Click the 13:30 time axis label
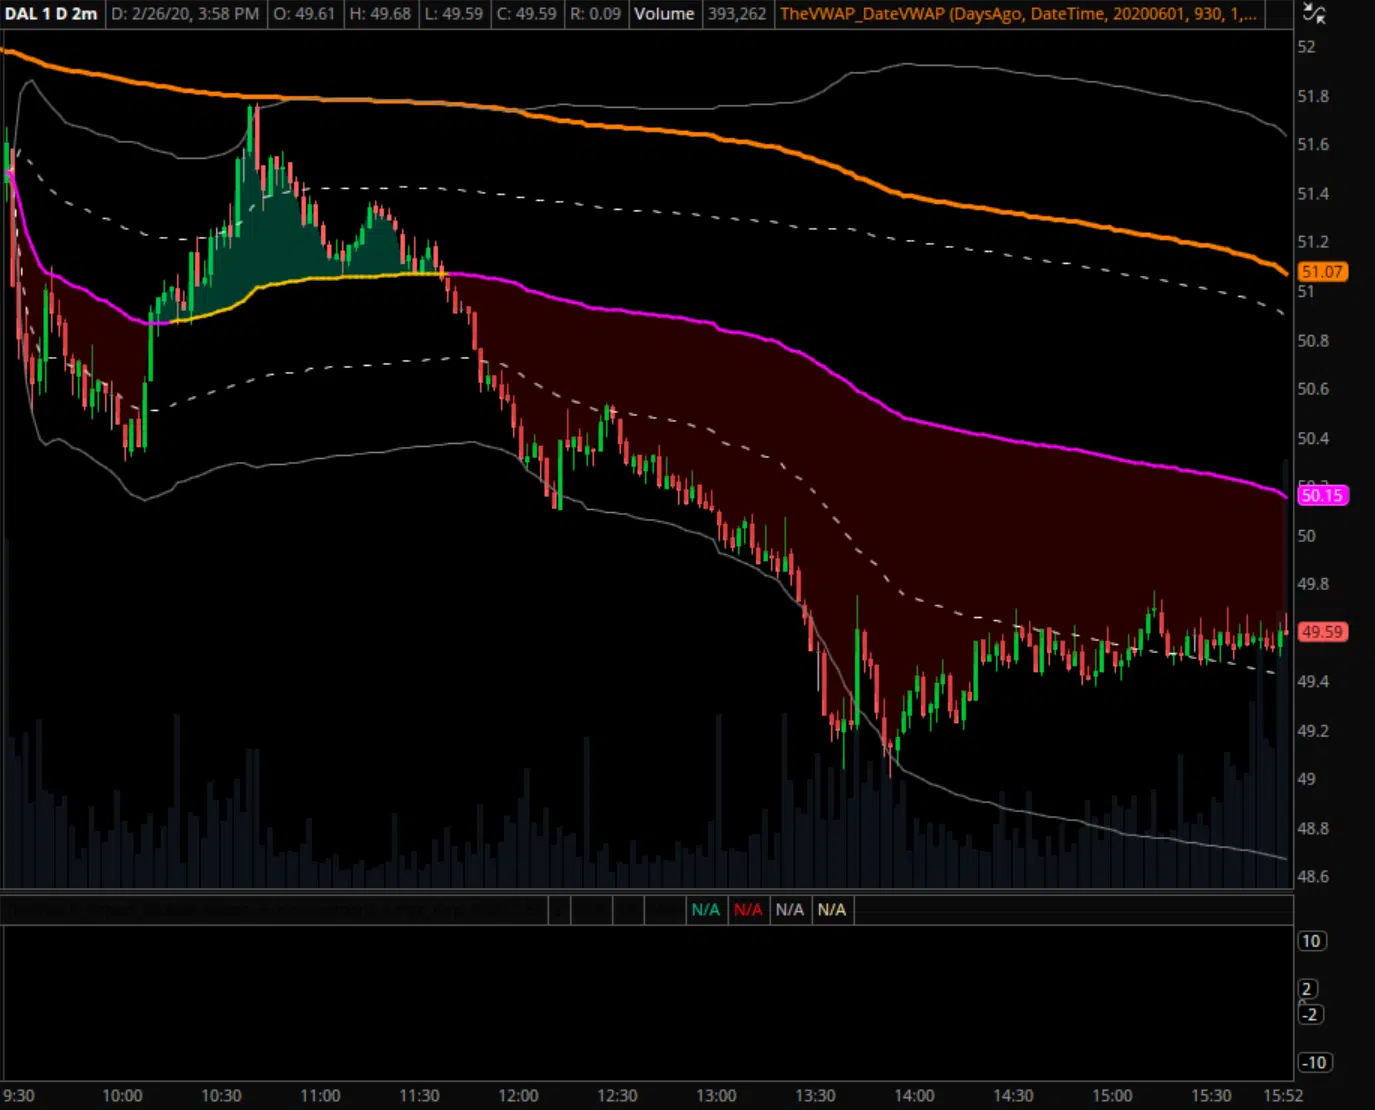Screen dimensions: 1375x1110 click(815, 1096)
